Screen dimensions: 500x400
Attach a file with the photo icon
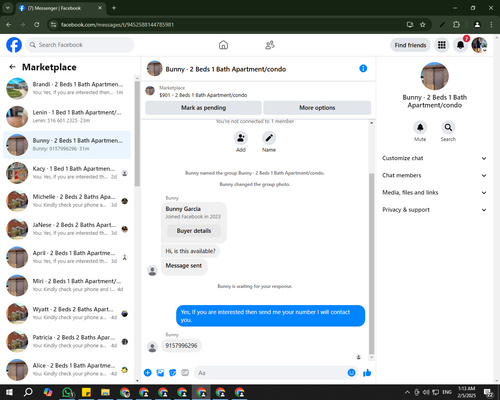(x=160, y=373)
